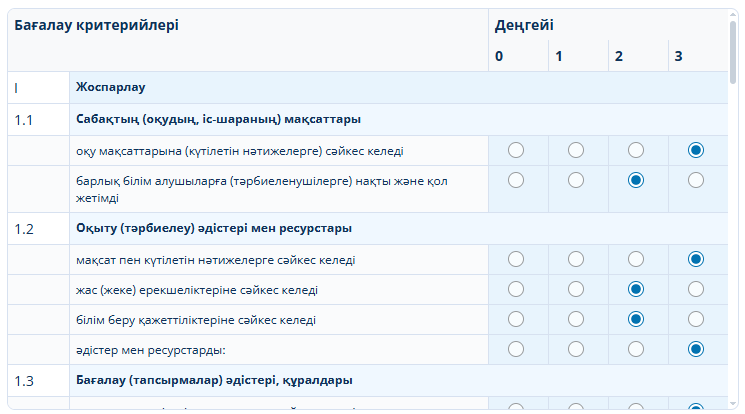Select level 1 for 'жас (жеке) ерекшеліктеріне' row

(x=576, y=289)
